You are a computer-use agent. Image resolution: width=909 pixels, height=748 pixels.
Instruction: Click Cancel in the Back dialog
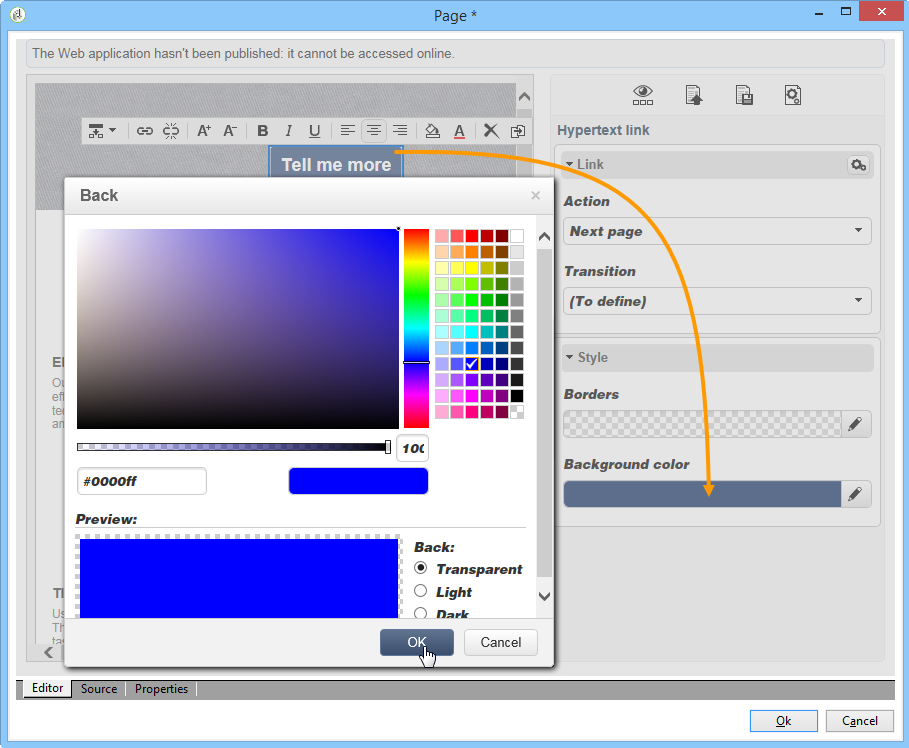[x=501, y=642]
